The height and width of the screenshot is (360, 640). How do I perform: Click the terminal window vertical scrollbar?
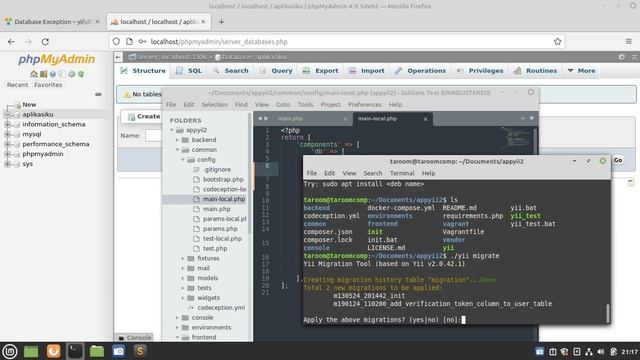click(x=607, y=313)
